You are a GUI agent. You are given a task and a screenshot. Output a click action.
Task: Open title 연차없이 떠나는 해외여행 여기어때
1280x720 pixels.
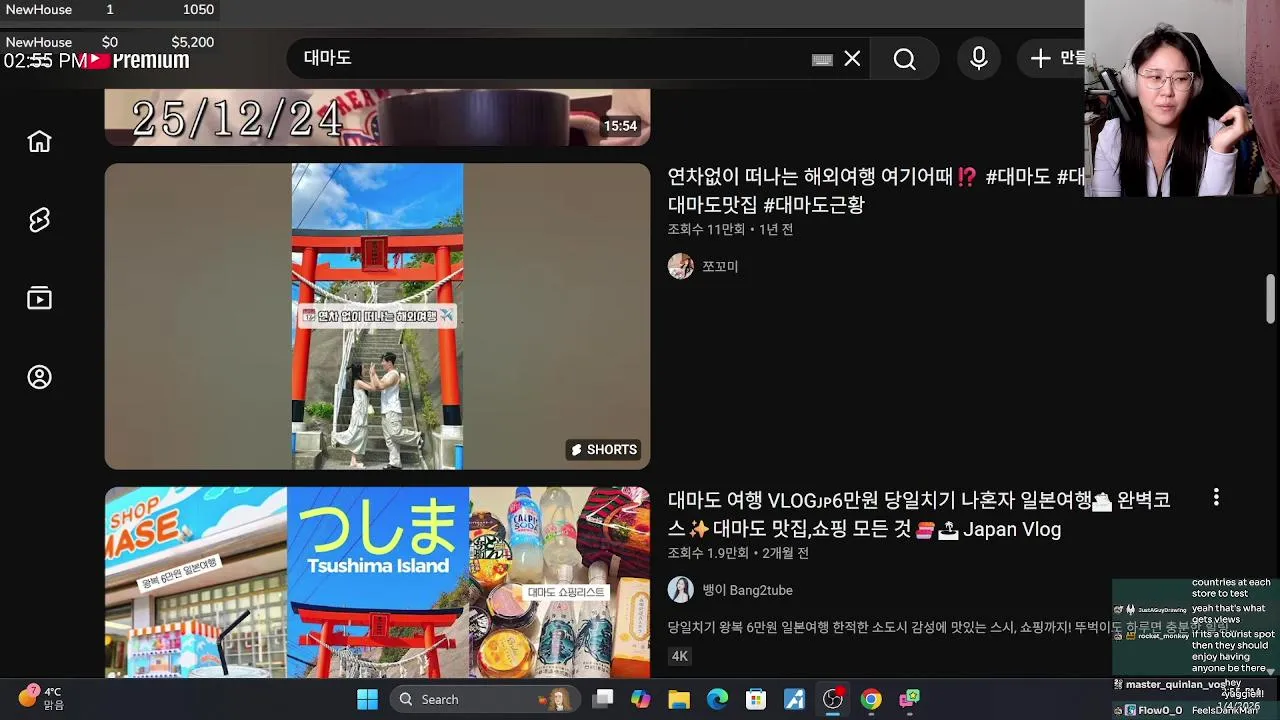click(x=876, y=190)
